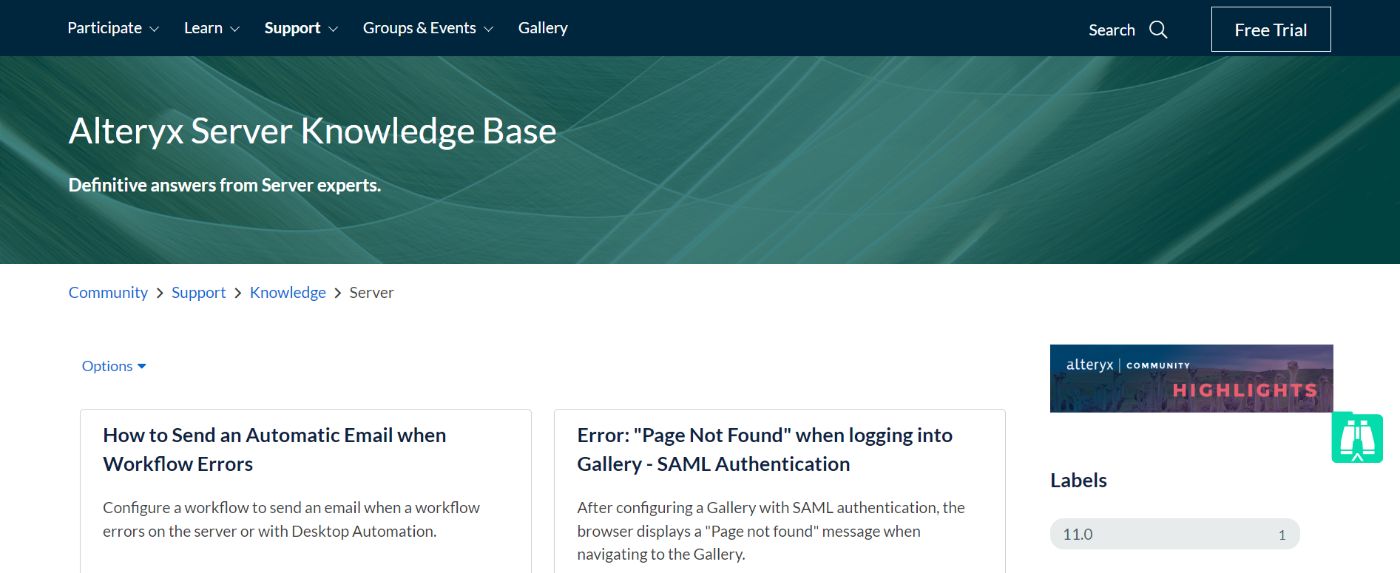Click the green binoculars floating icon

[x=1356, y=438]
